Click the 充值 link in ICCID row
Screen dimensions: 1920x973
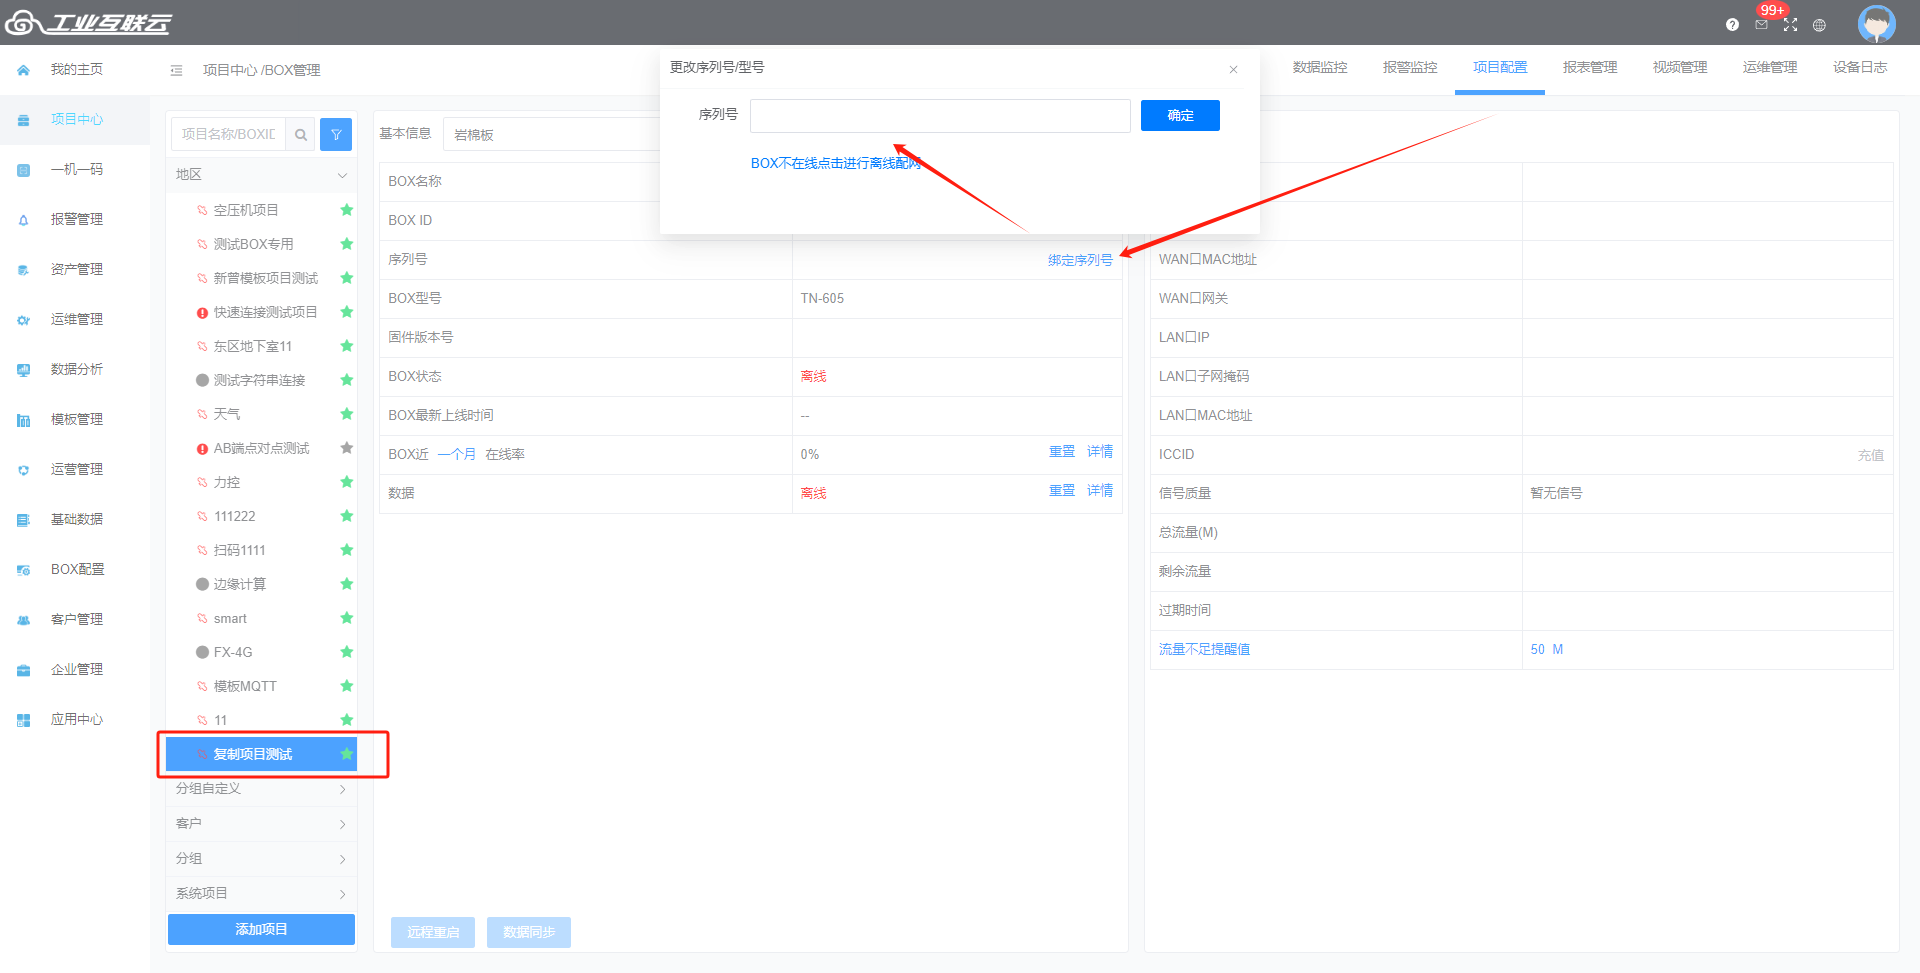1870,455
